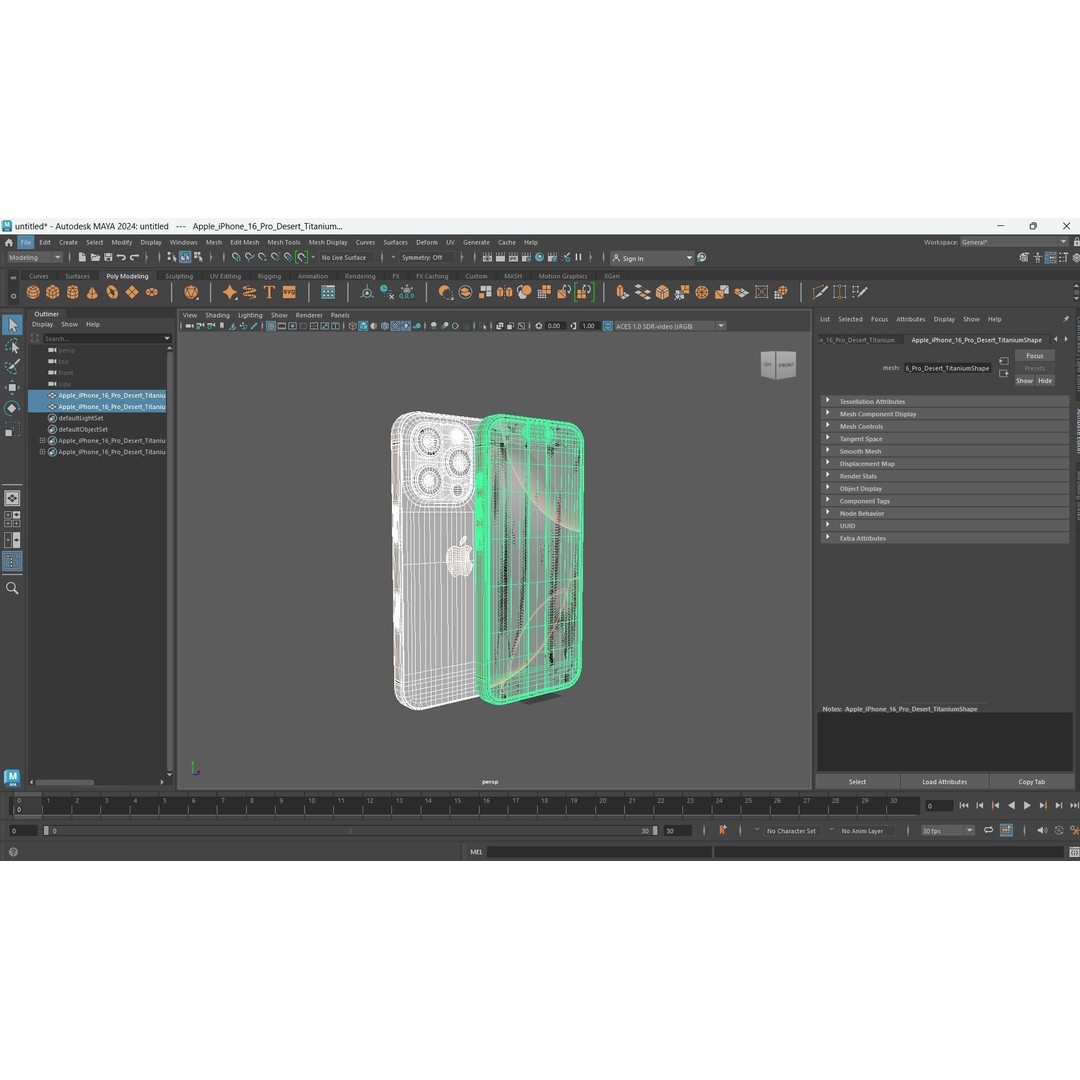1080x1080 pixels.
Task: Toggle the Modeling Toolkit panel icon
Action: (x=1024, y=258)
